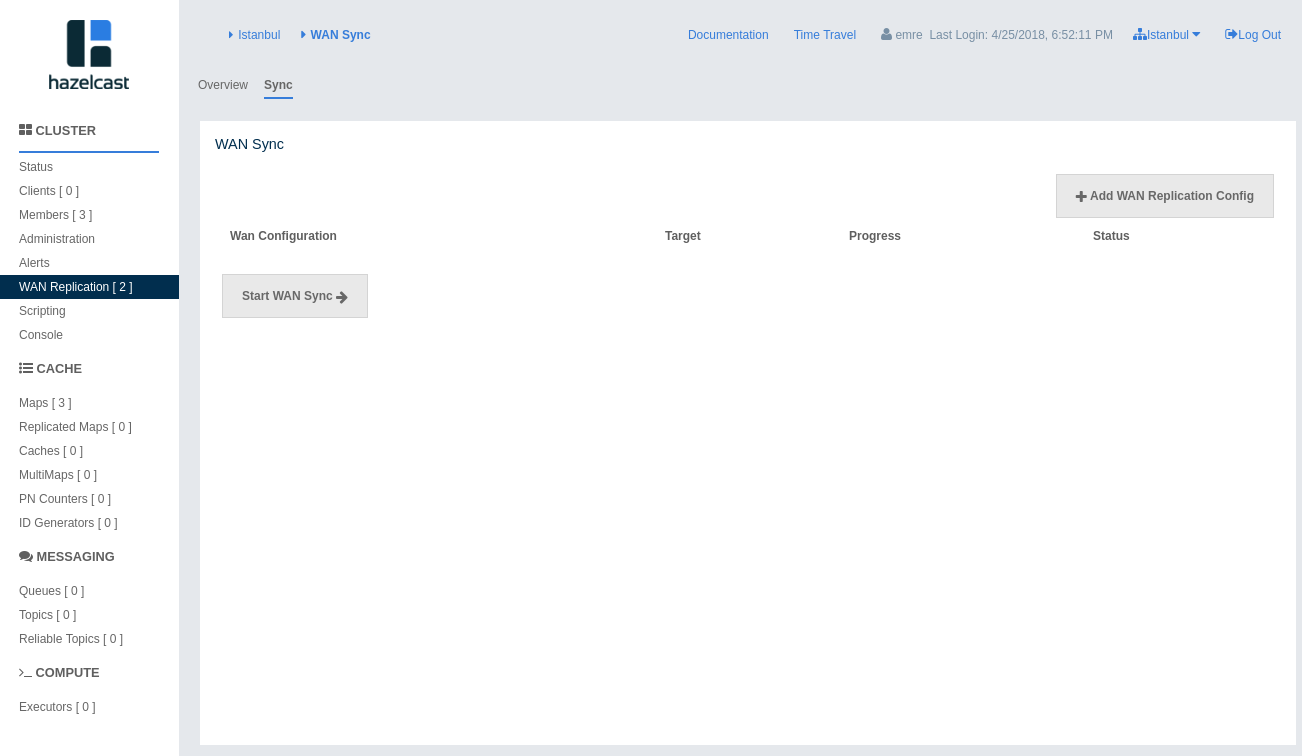Open the Documentation link

tap(728, 34)
